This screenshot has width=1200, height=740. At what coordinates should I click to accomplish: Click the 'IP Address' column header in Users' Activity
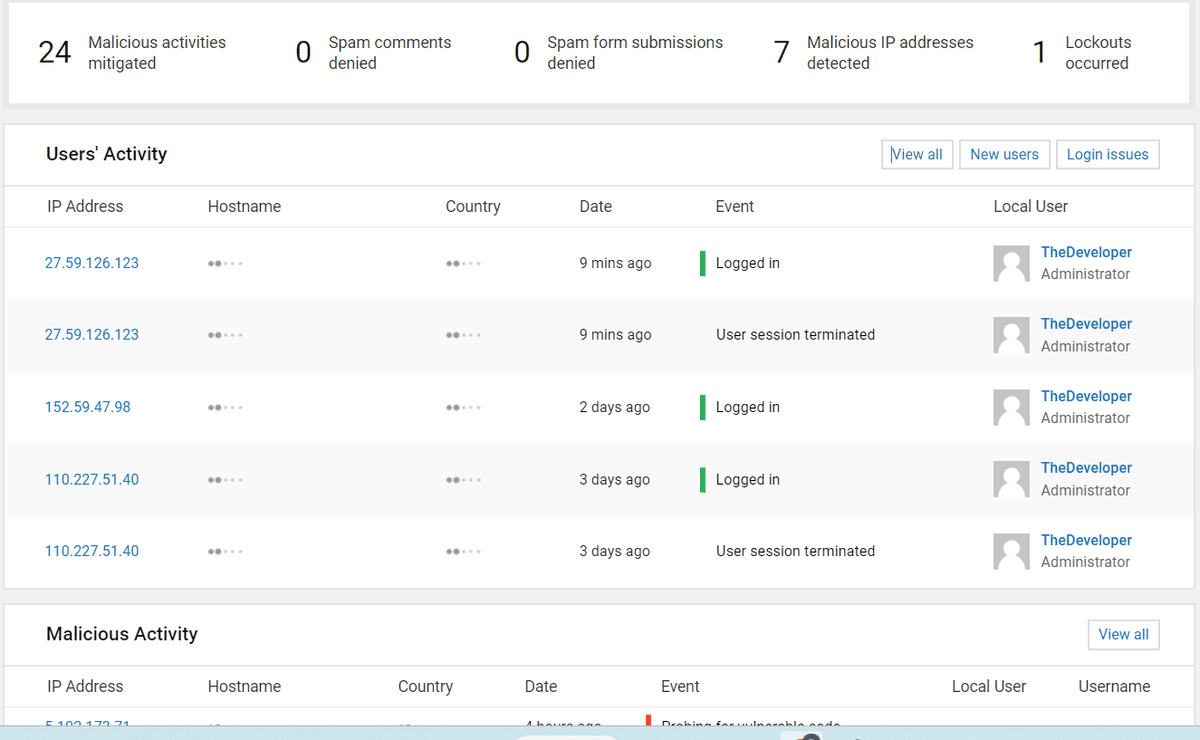(85, 206)
